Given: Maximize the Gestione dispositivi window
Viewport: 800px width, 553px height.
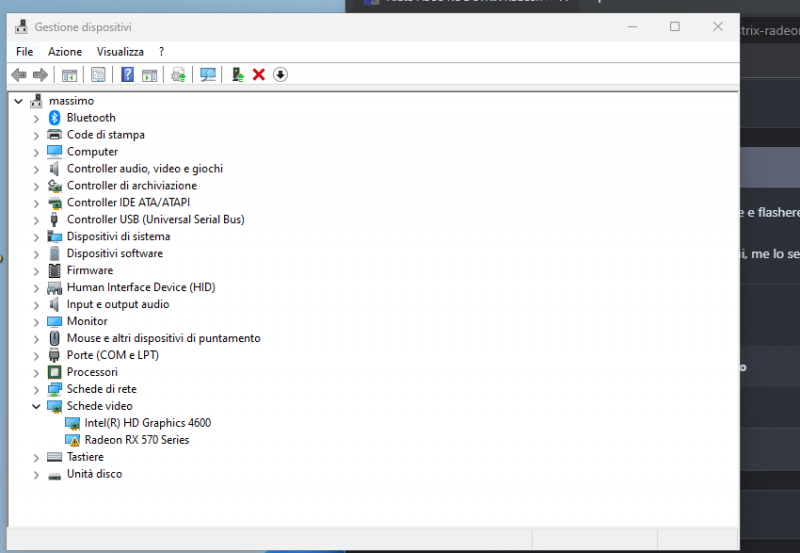Looking at the screenshot, I should click(x=674, y=27).
